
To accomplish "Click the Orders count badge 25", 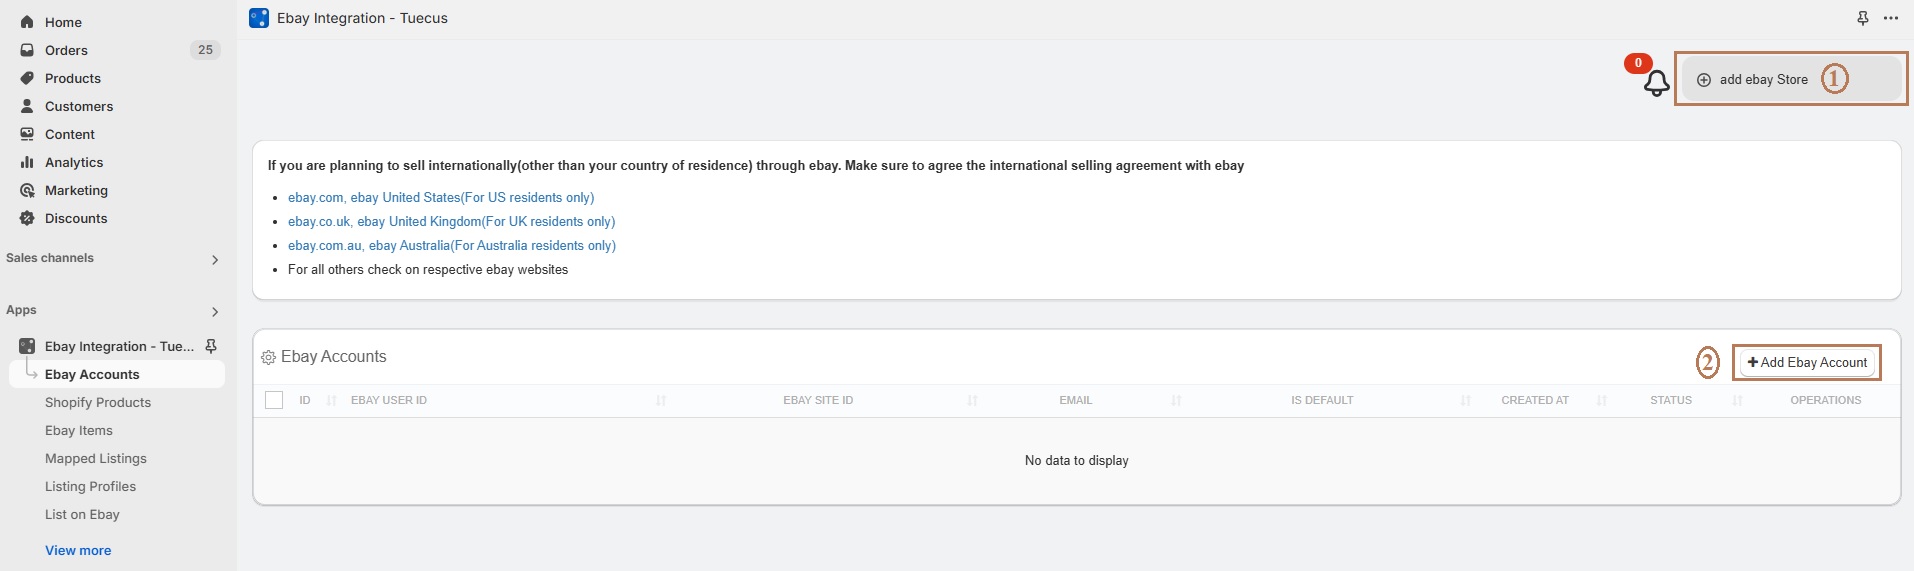I will point(205,50).
